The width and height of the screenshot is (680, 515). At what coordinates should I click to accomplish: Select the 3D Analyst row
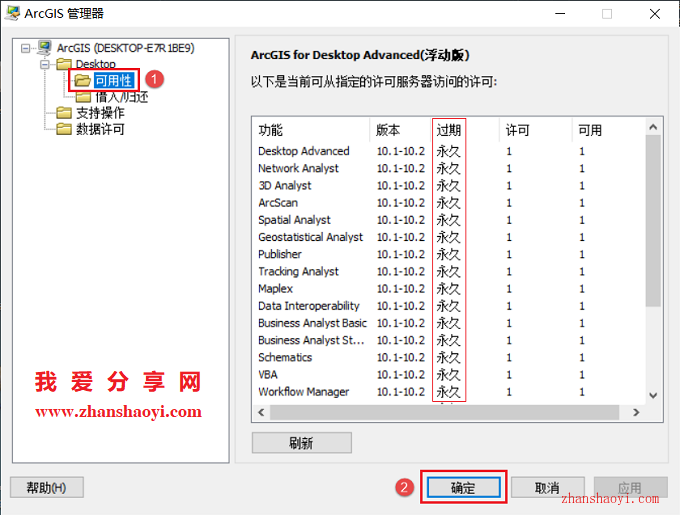[449, 186]
